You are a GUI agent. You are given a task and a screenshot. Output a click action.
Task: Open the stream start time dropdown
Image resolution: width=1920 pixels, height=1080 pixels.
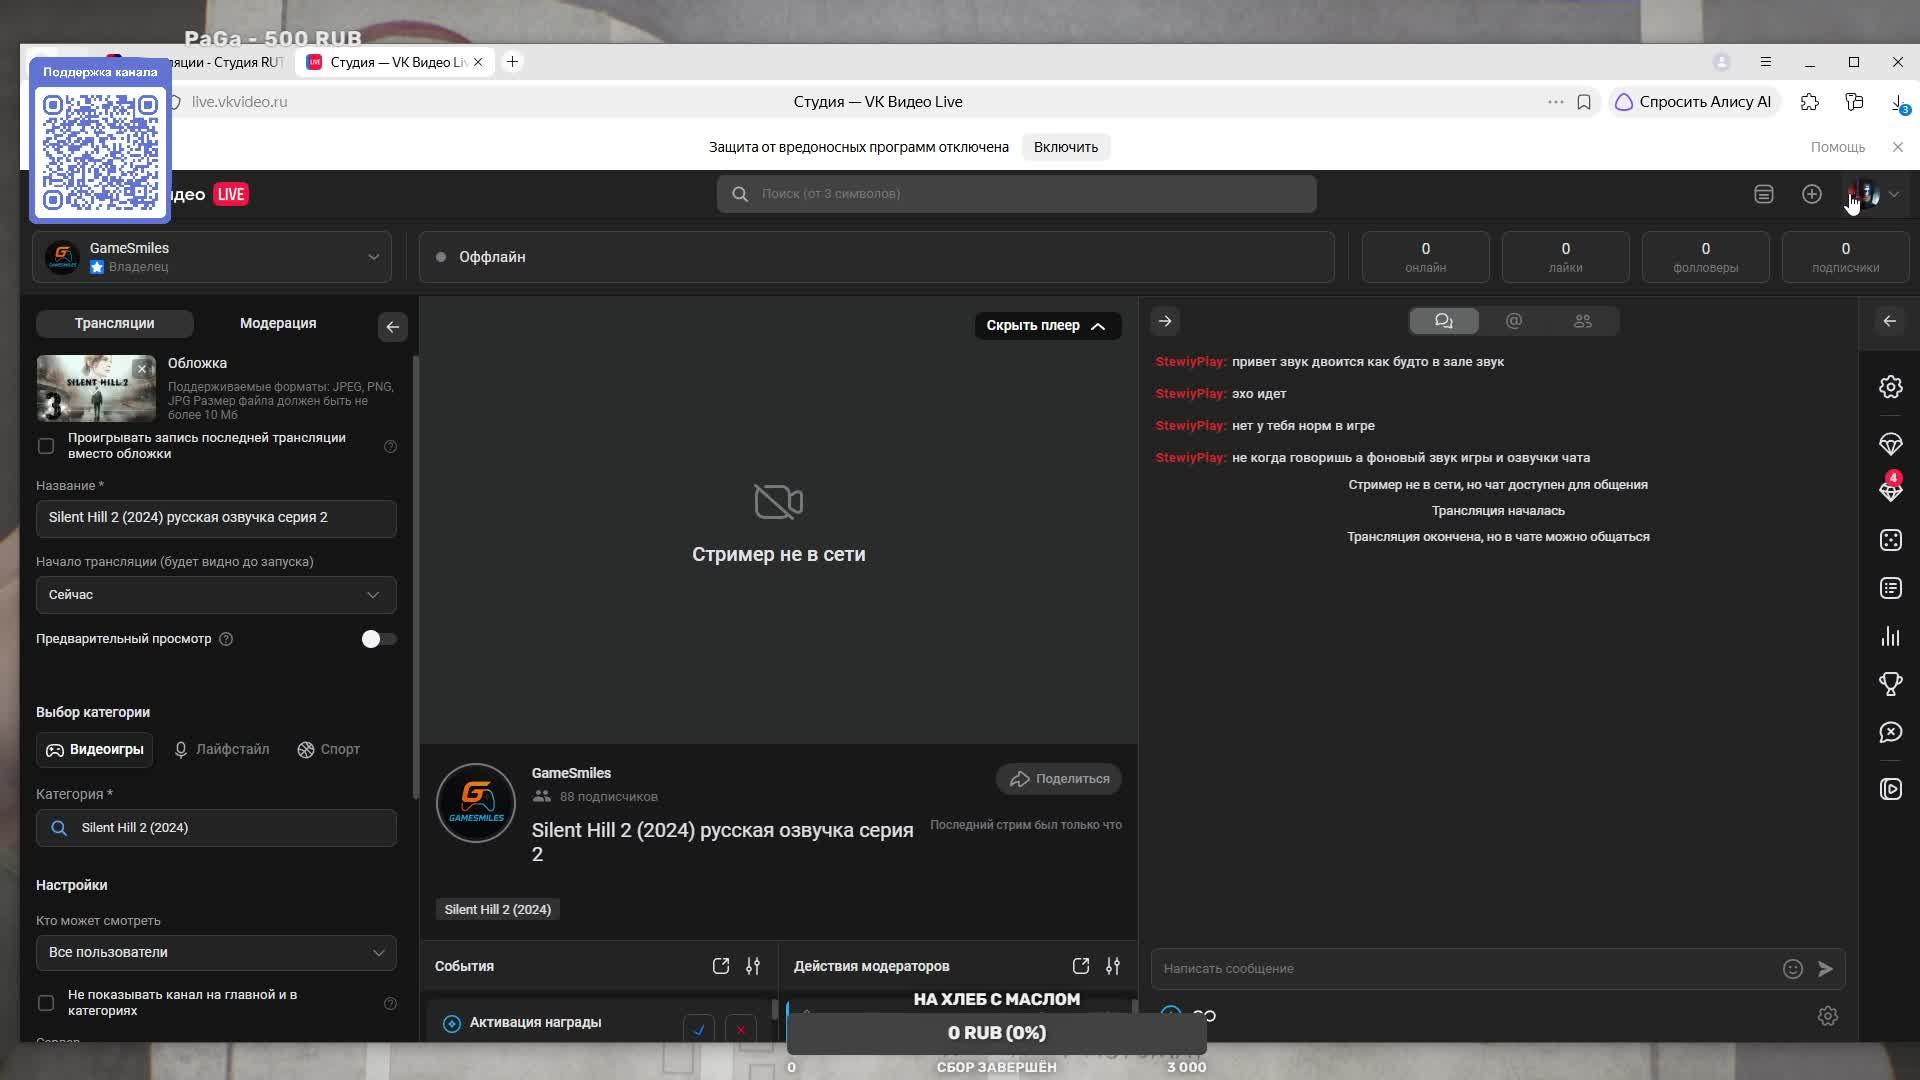tap(216, 595)
